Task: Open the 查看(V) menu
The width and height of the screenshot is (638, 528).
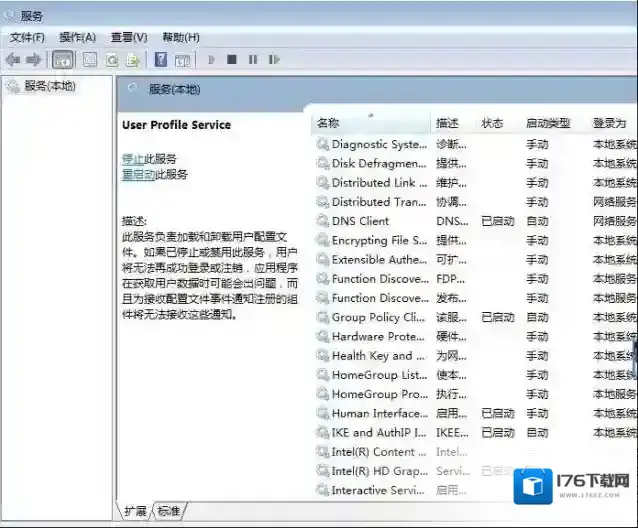Action: 129,37
